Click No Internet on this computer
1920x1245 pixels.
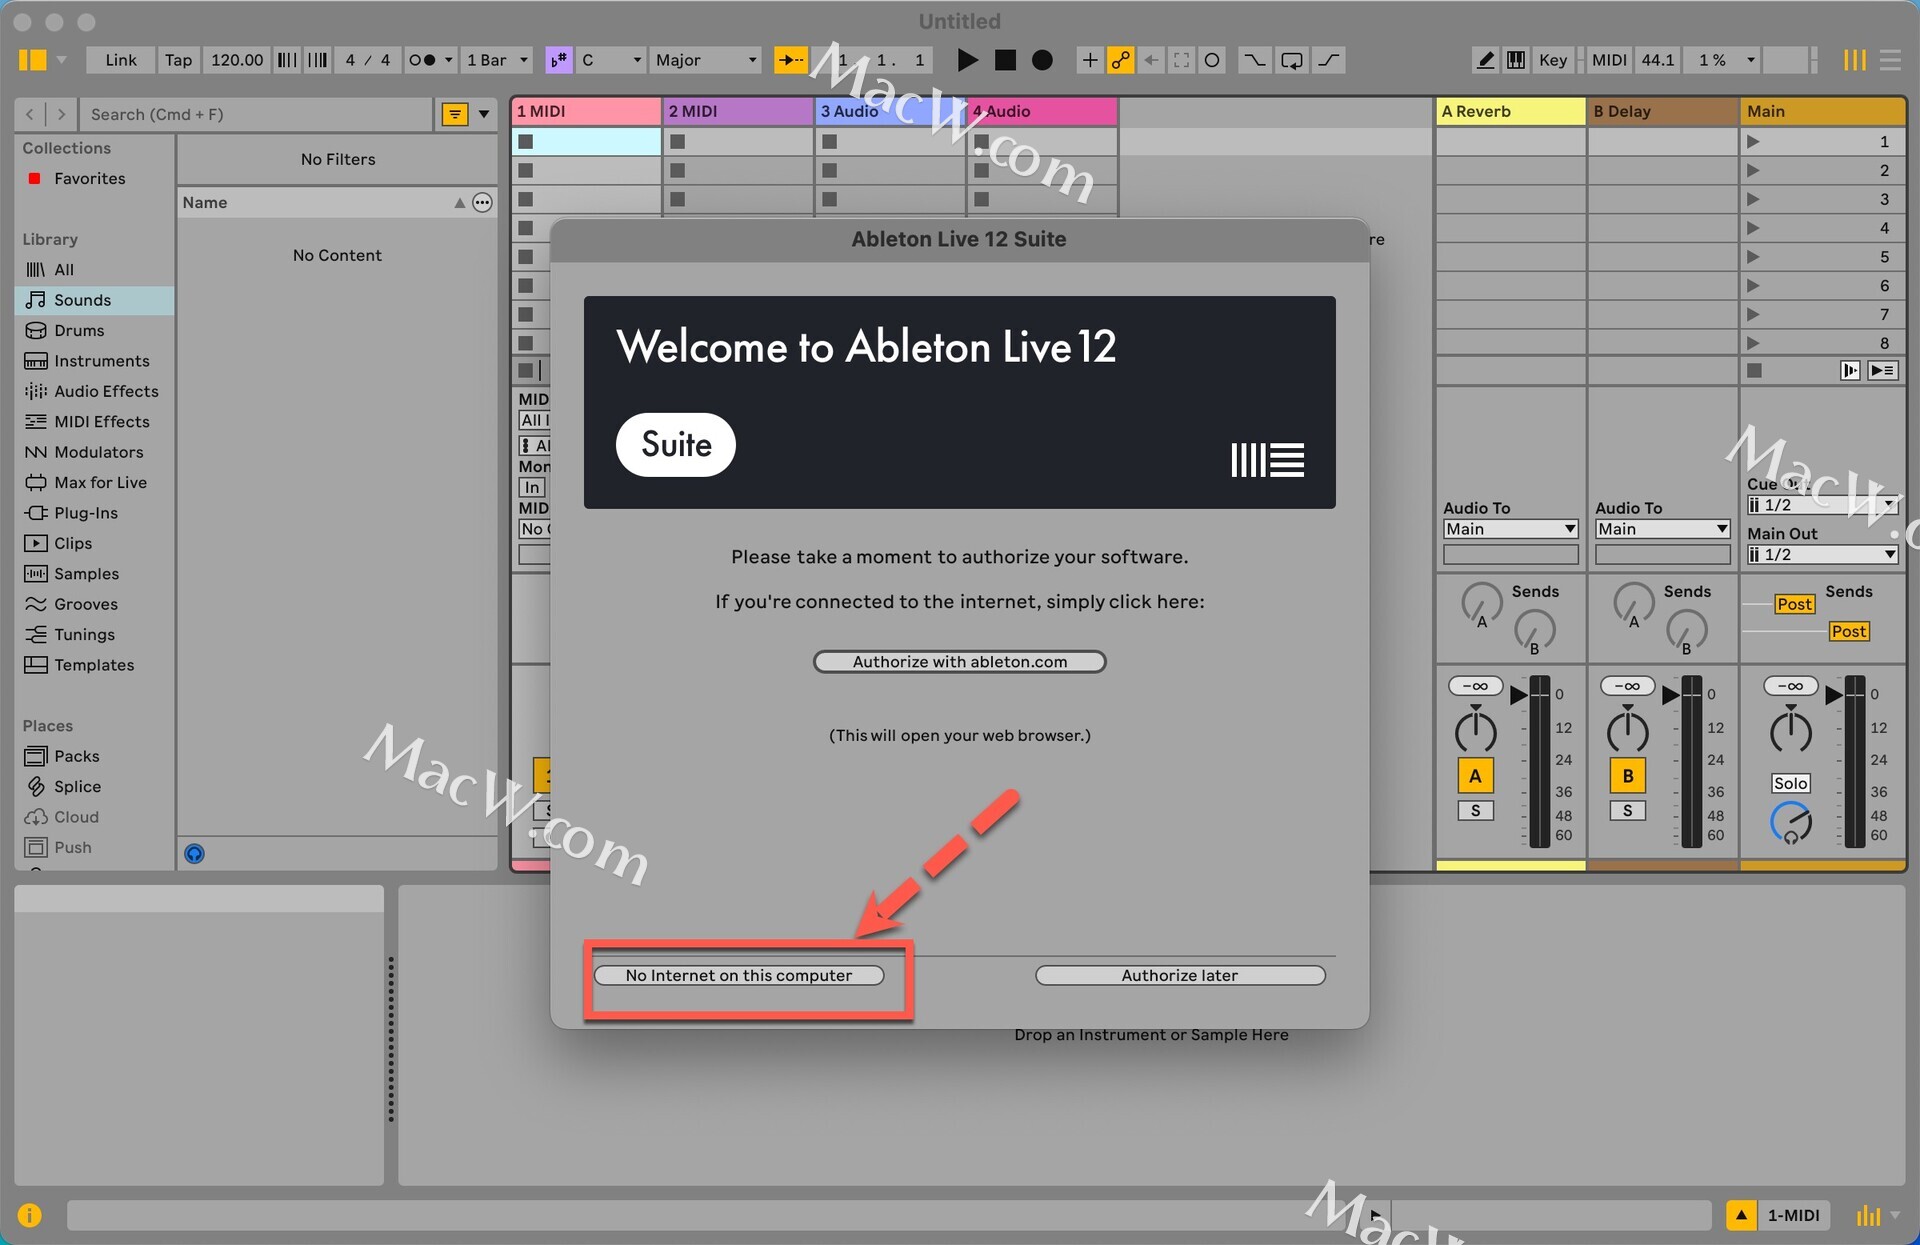pyautogui.click(x=739, y=975)
